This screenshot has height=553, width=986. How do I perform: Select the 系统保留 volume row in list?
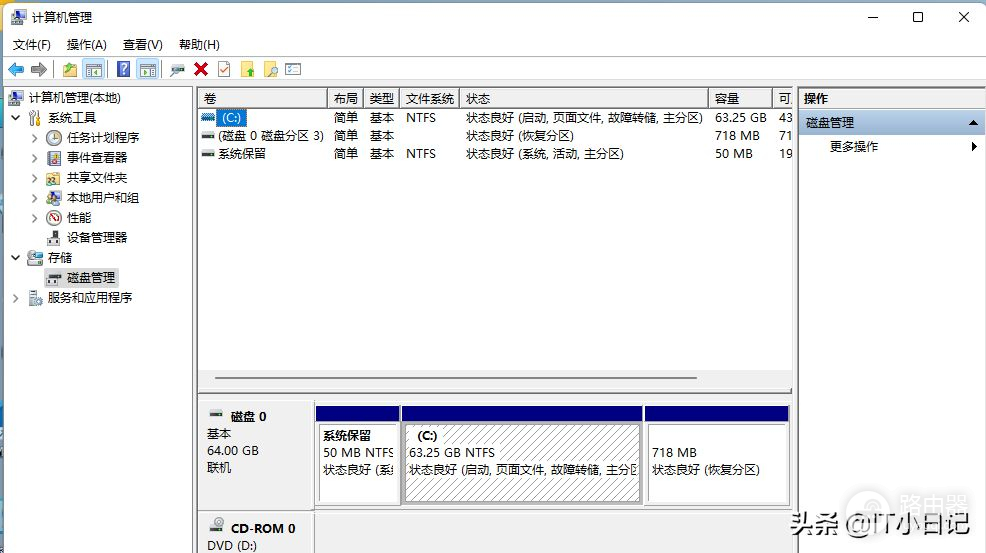242,154
